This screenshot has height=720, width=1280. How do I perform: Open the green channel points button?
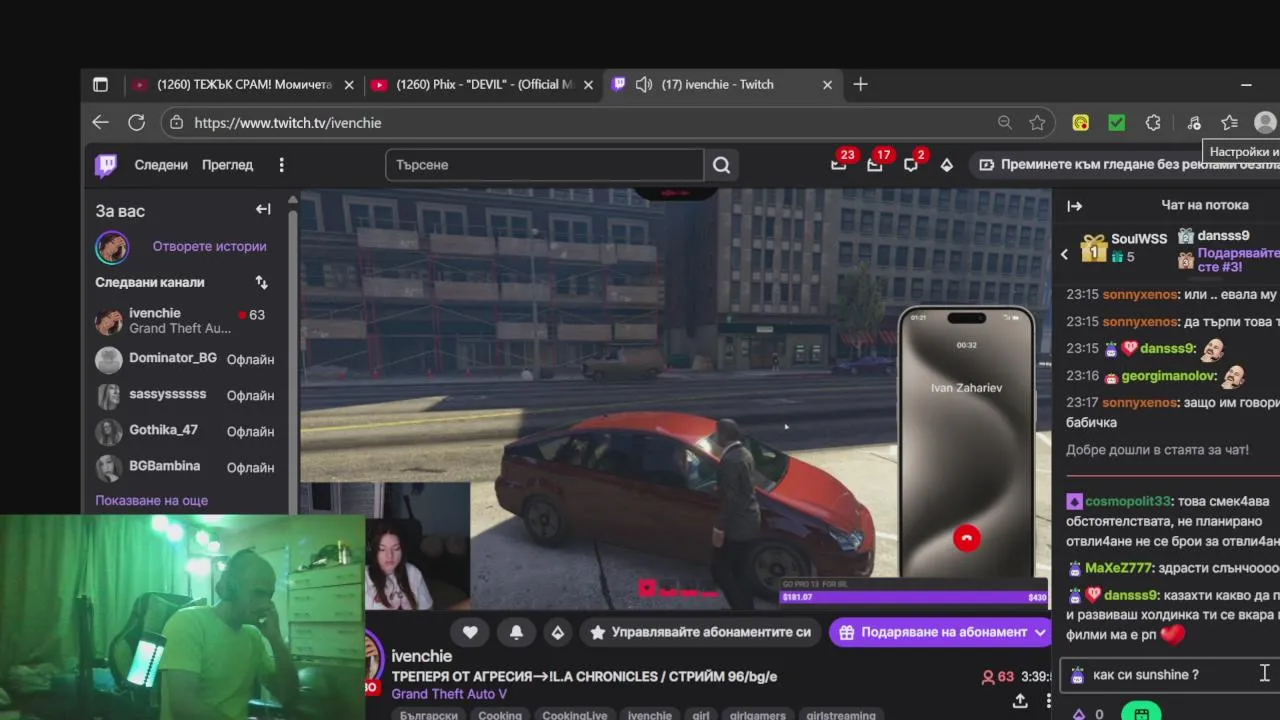point(1141,713)
